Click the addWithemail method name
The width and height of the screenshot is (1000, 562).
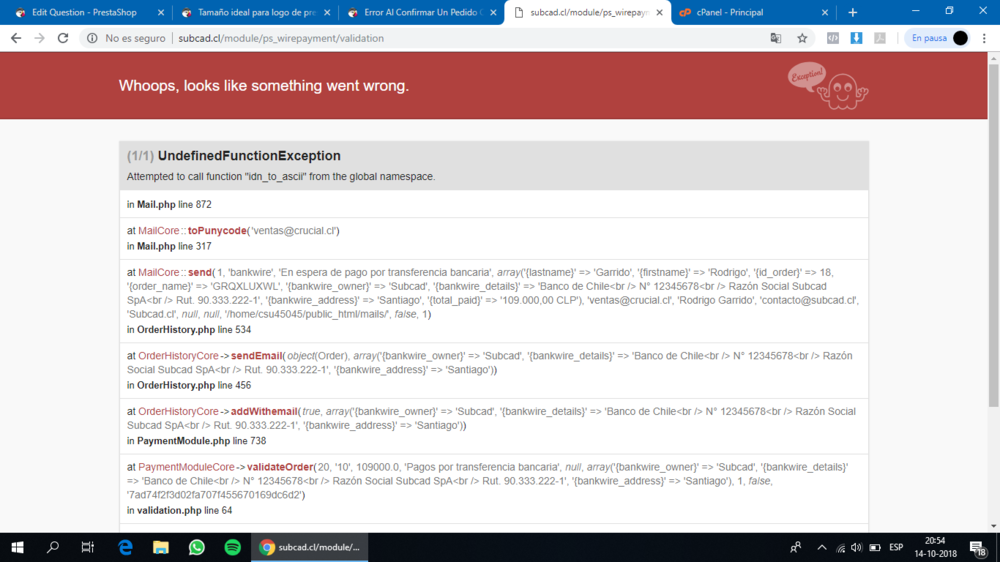coord(264,411)
